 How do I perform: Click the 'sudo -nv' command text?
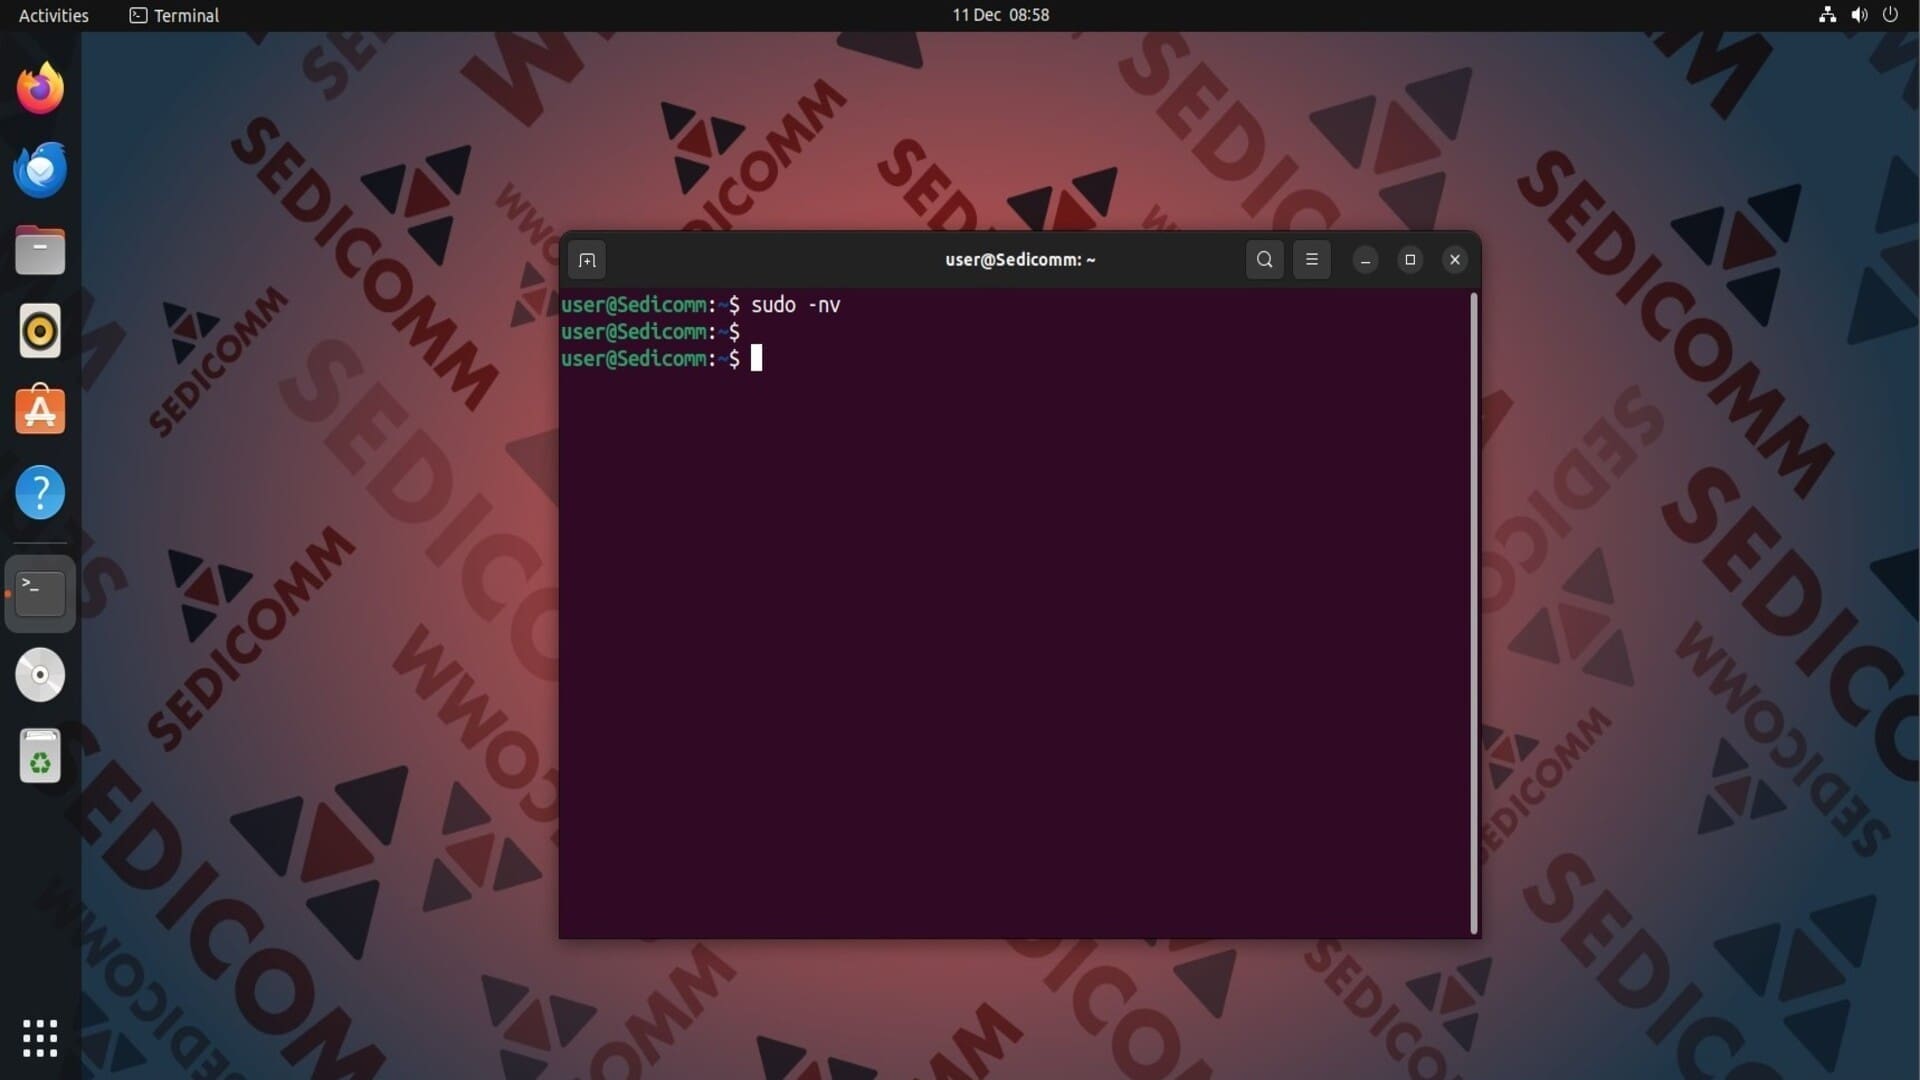(x=796, y=304)
